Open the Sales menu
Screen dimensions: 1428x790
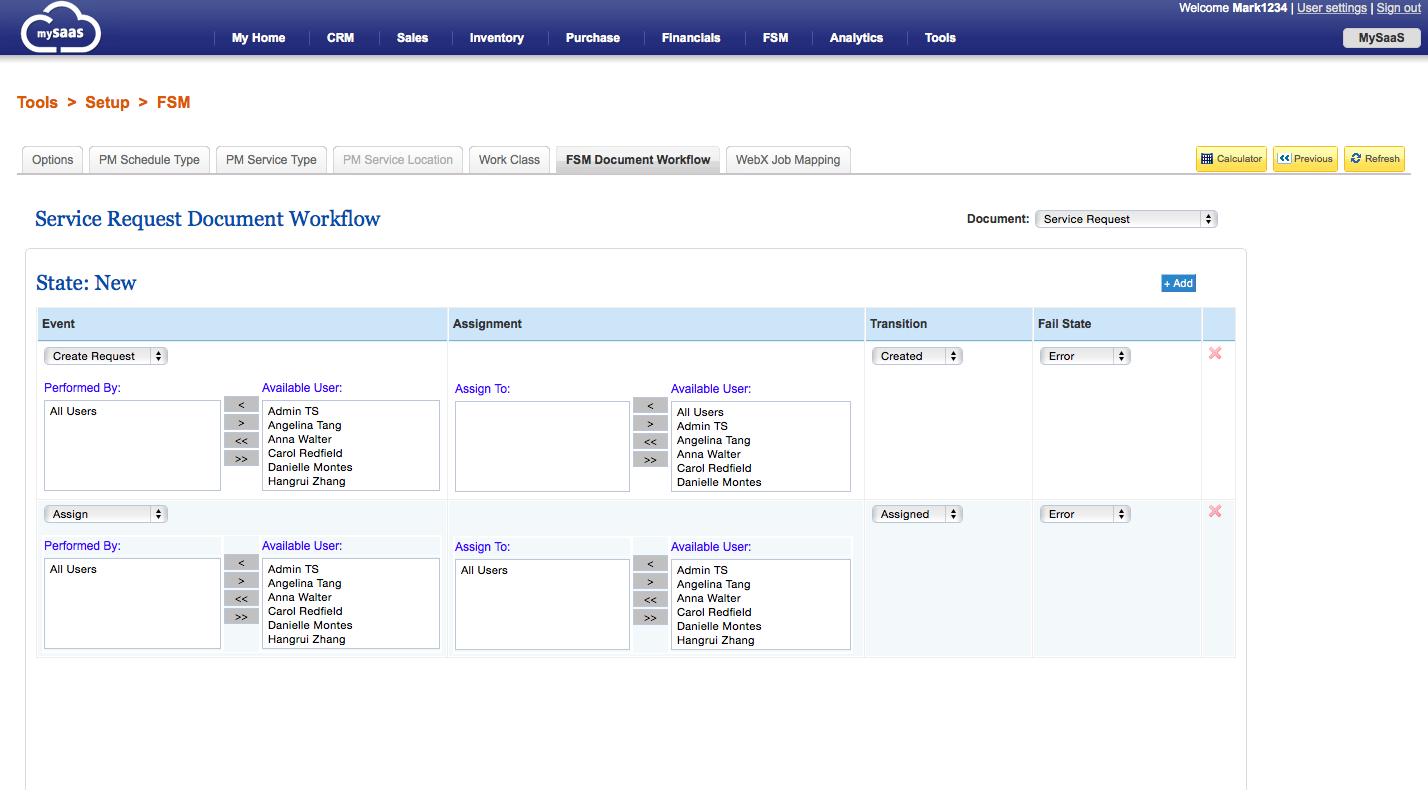412,38
